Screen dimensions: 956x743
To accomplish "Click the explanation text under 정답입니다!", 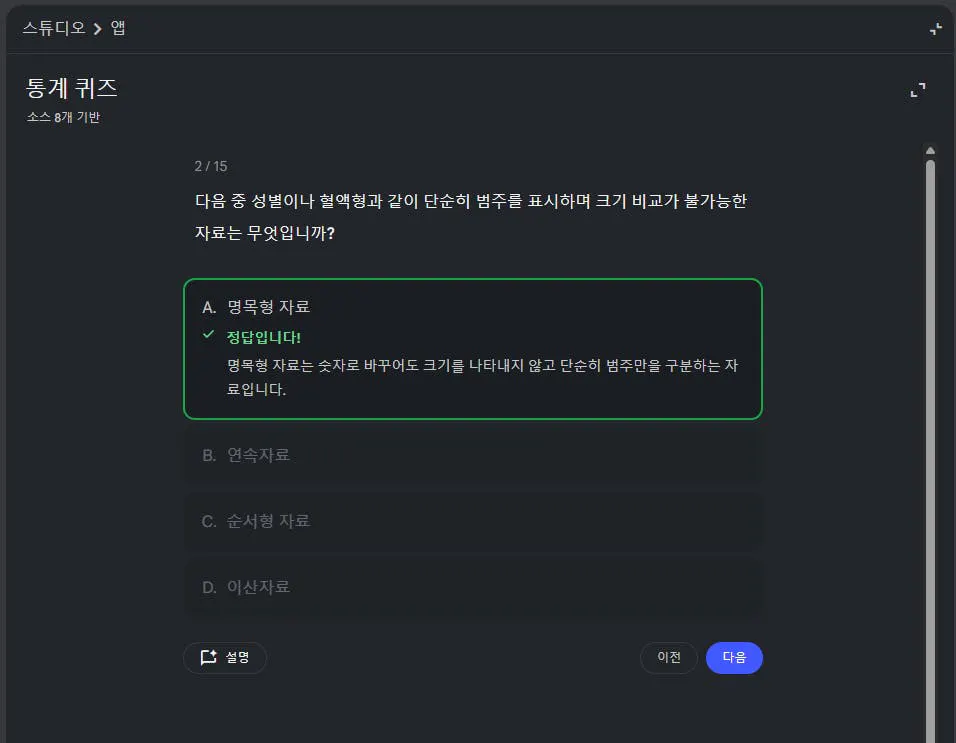I will [x=482, y=377].
